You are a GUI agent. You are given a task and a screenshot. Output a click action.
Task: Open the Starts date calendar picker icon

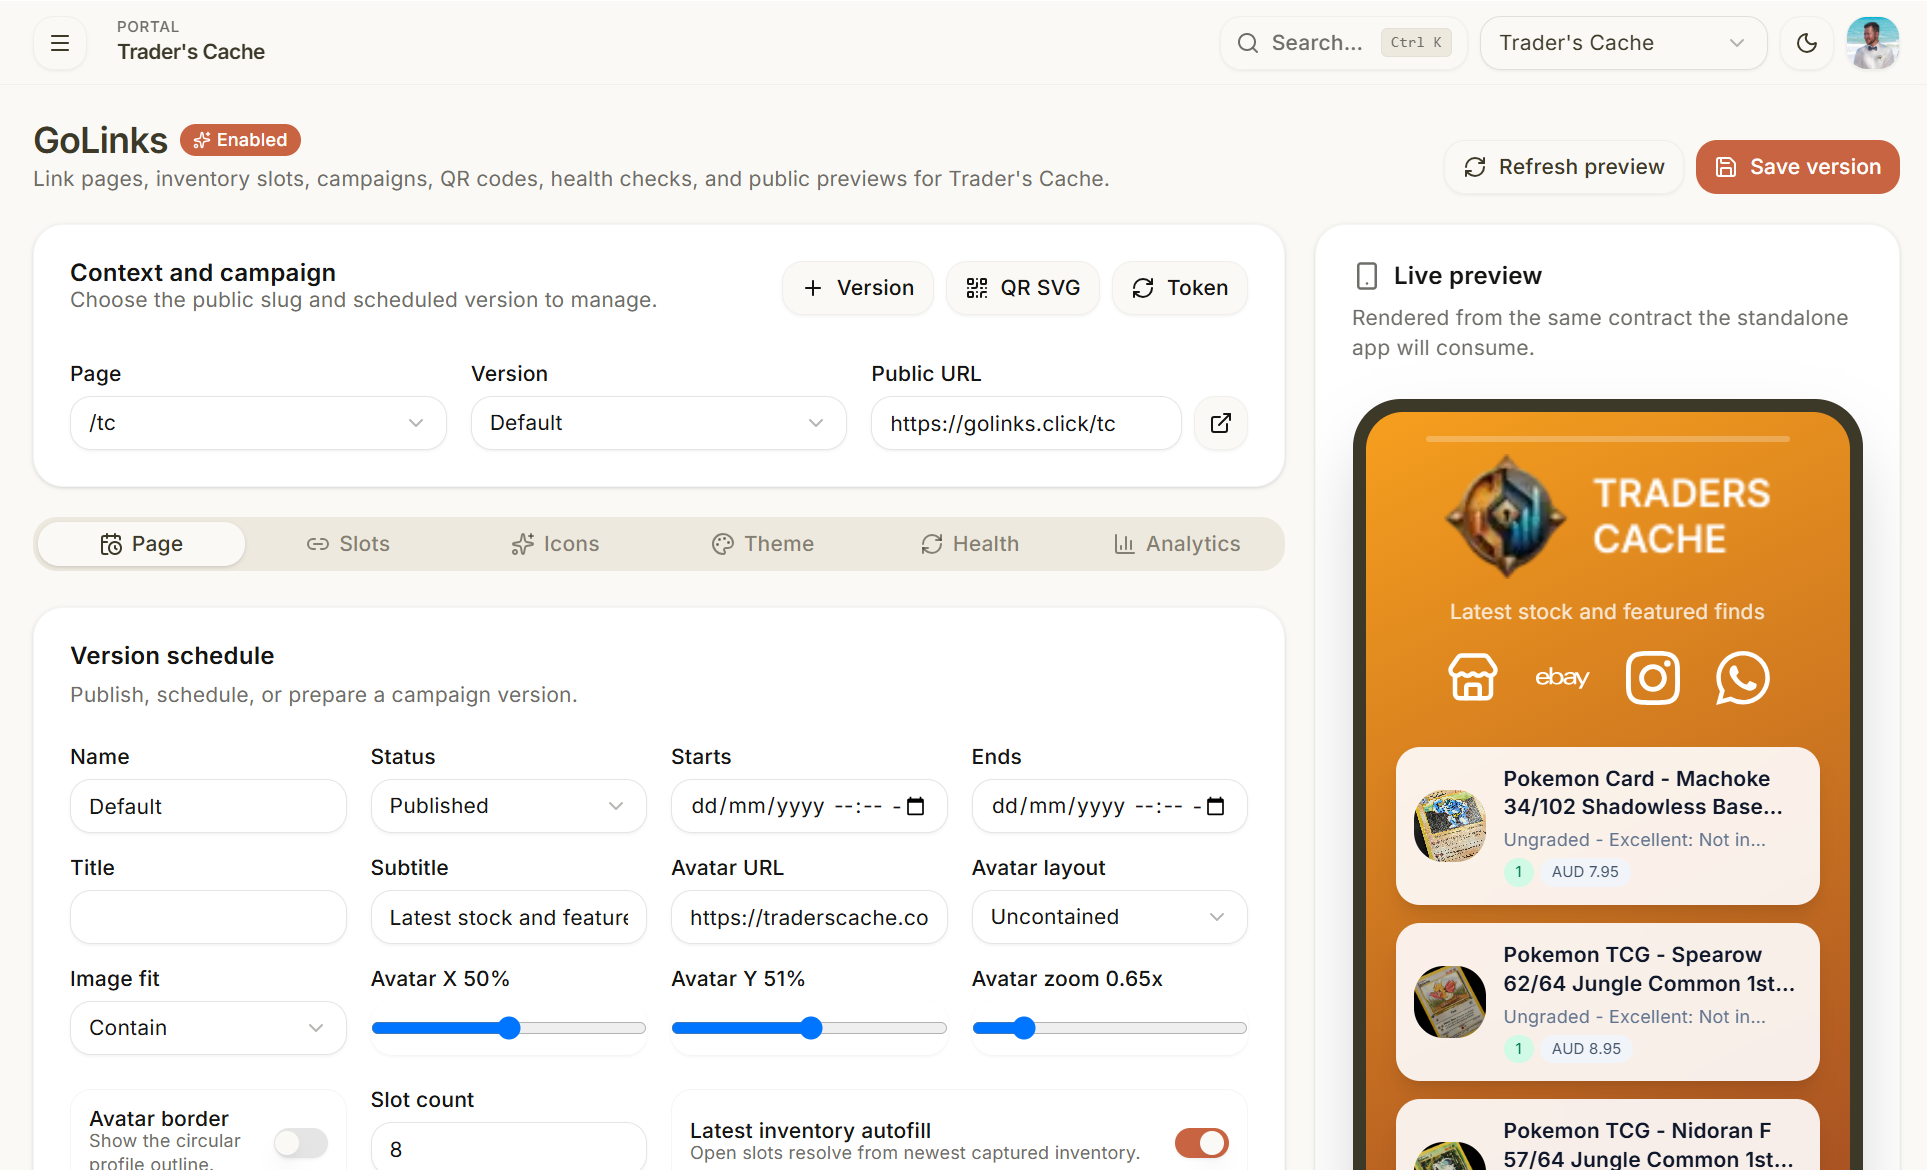click(915, 806)
